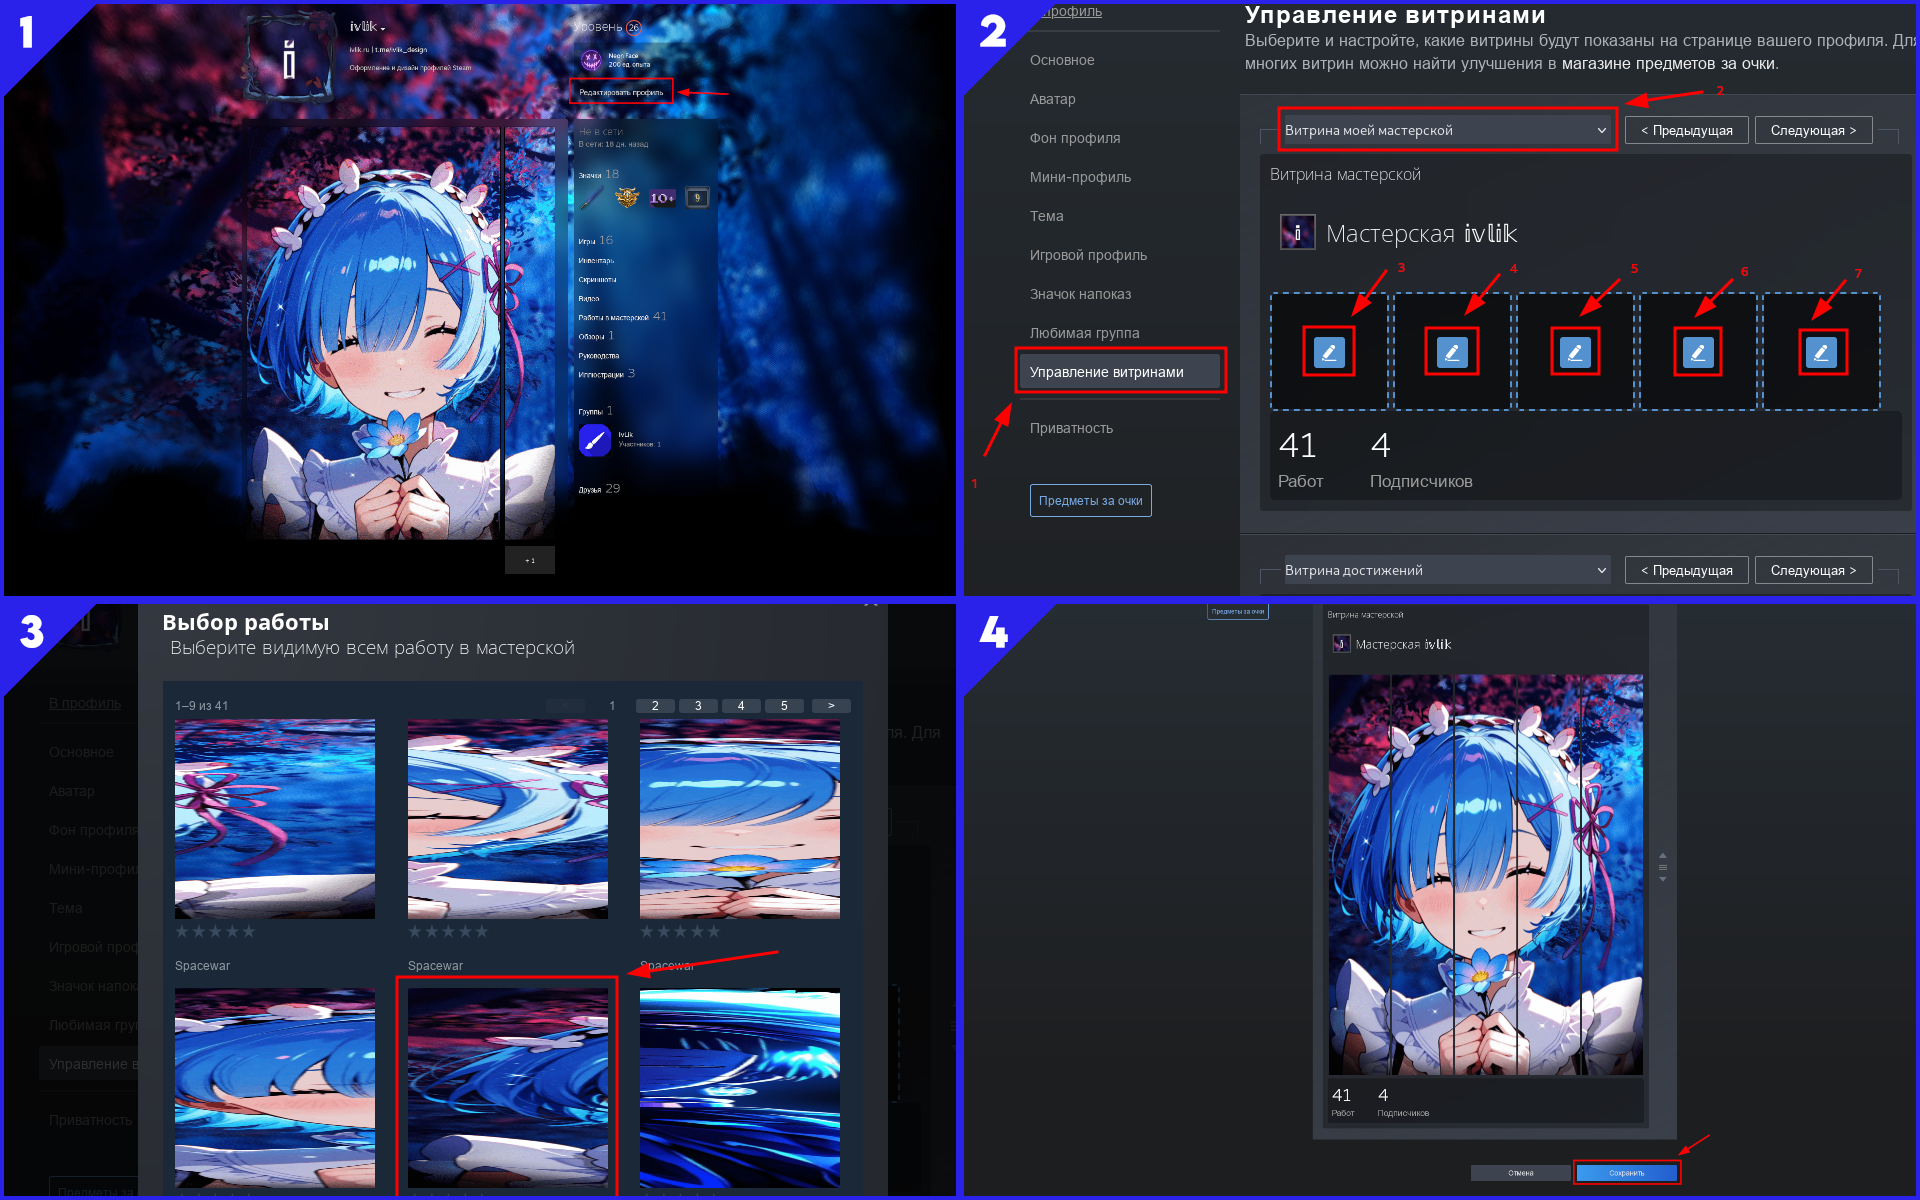This screenshot has height=1200, width=1920.
Task: Open the Скриншоты profile link
Action: [x=597, y=280]
